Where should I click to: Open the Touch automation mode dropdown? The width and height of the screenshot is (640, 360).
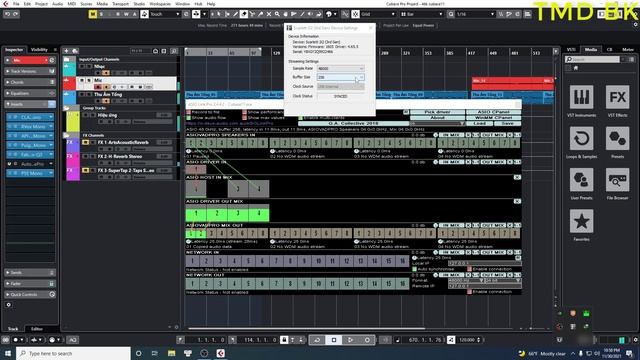pos(165,14)
